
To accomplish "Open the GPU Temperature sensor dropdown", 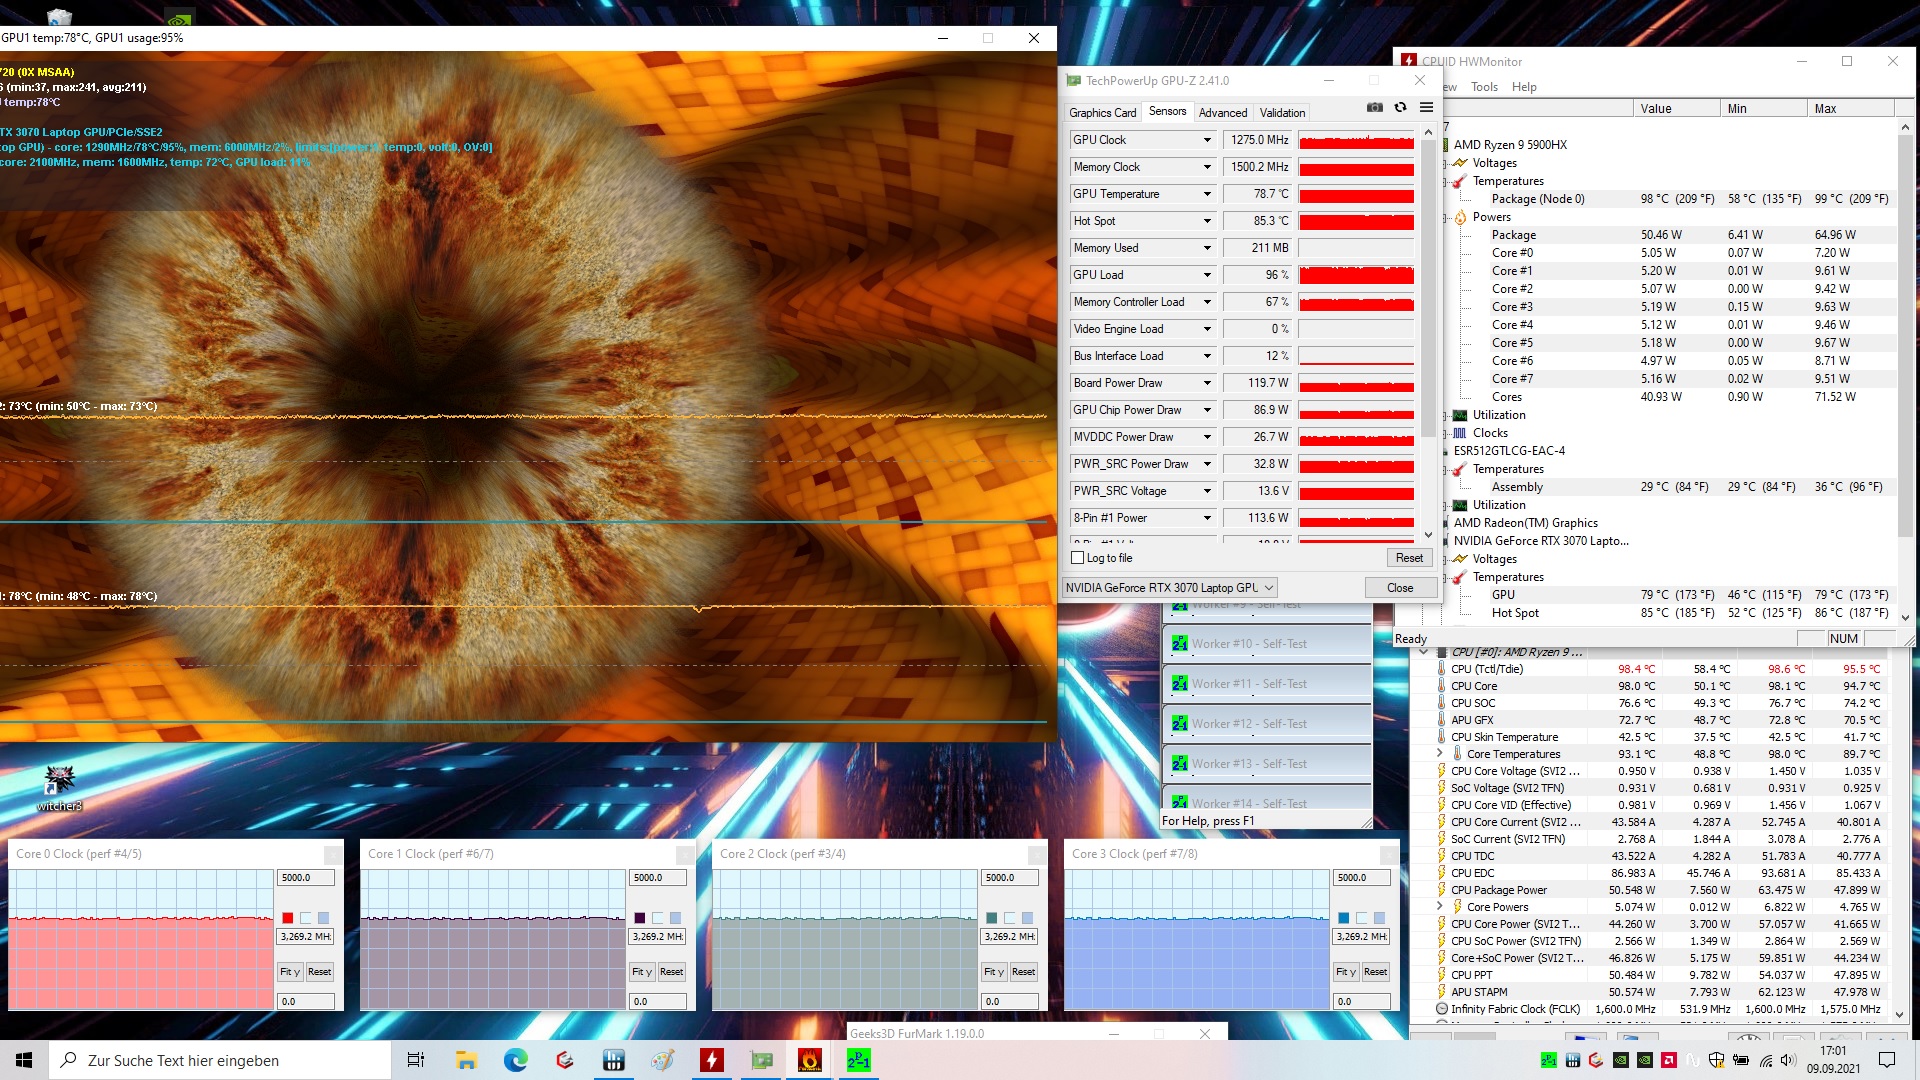I will [1207, 194].
